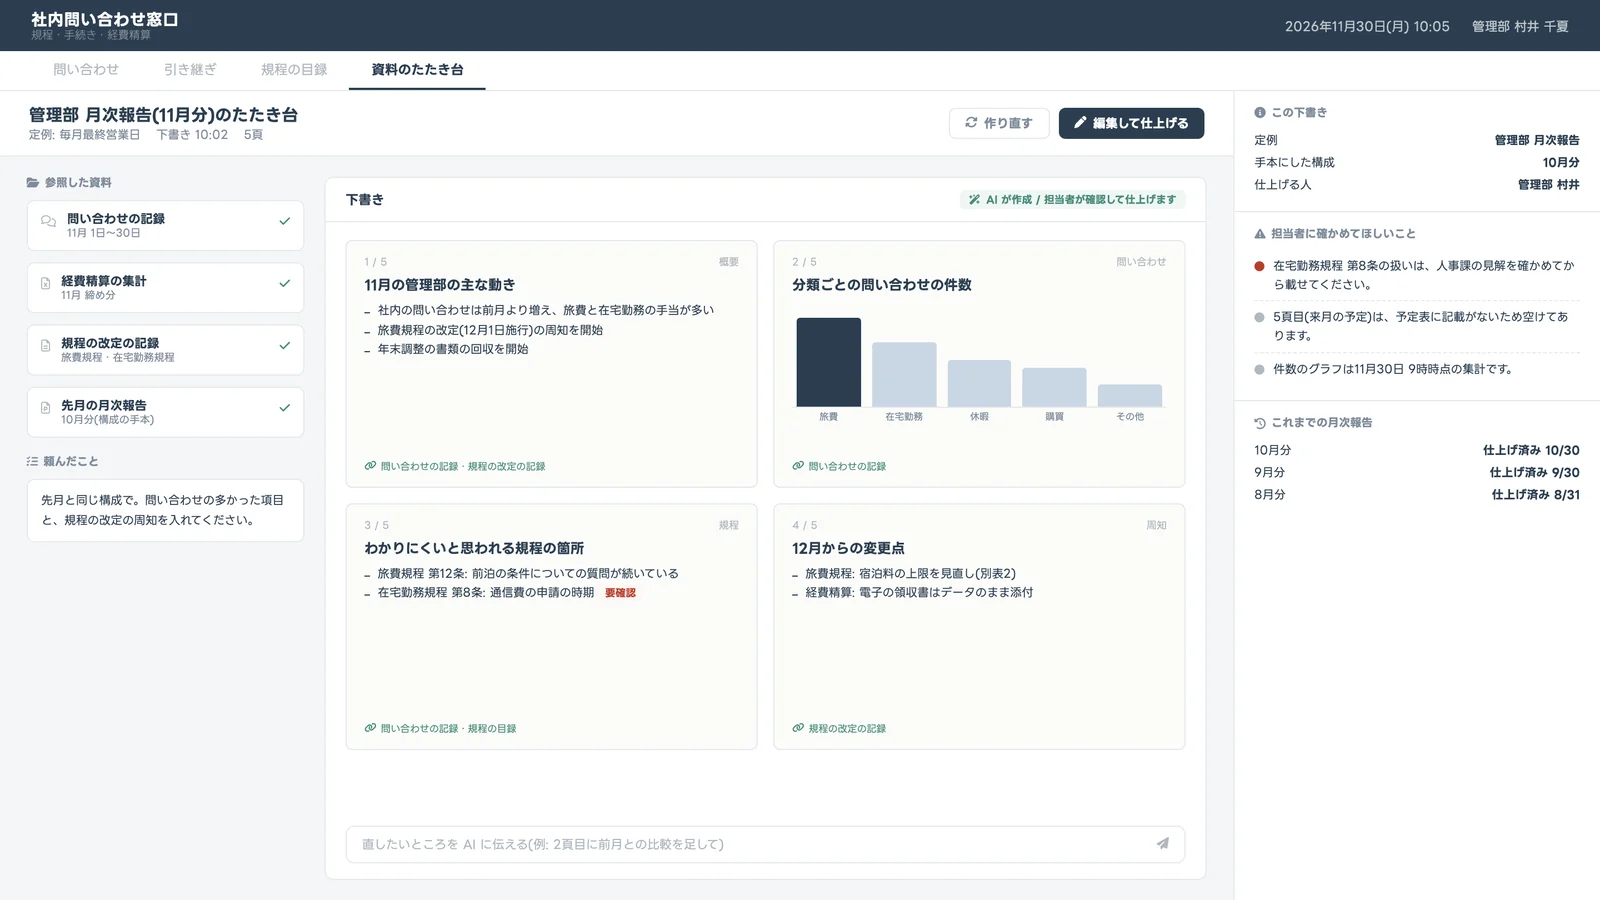The width and height of the screenshot is (1600, 900).
Task: Open the 問い合わせ tab
Action: coord(86,70)
